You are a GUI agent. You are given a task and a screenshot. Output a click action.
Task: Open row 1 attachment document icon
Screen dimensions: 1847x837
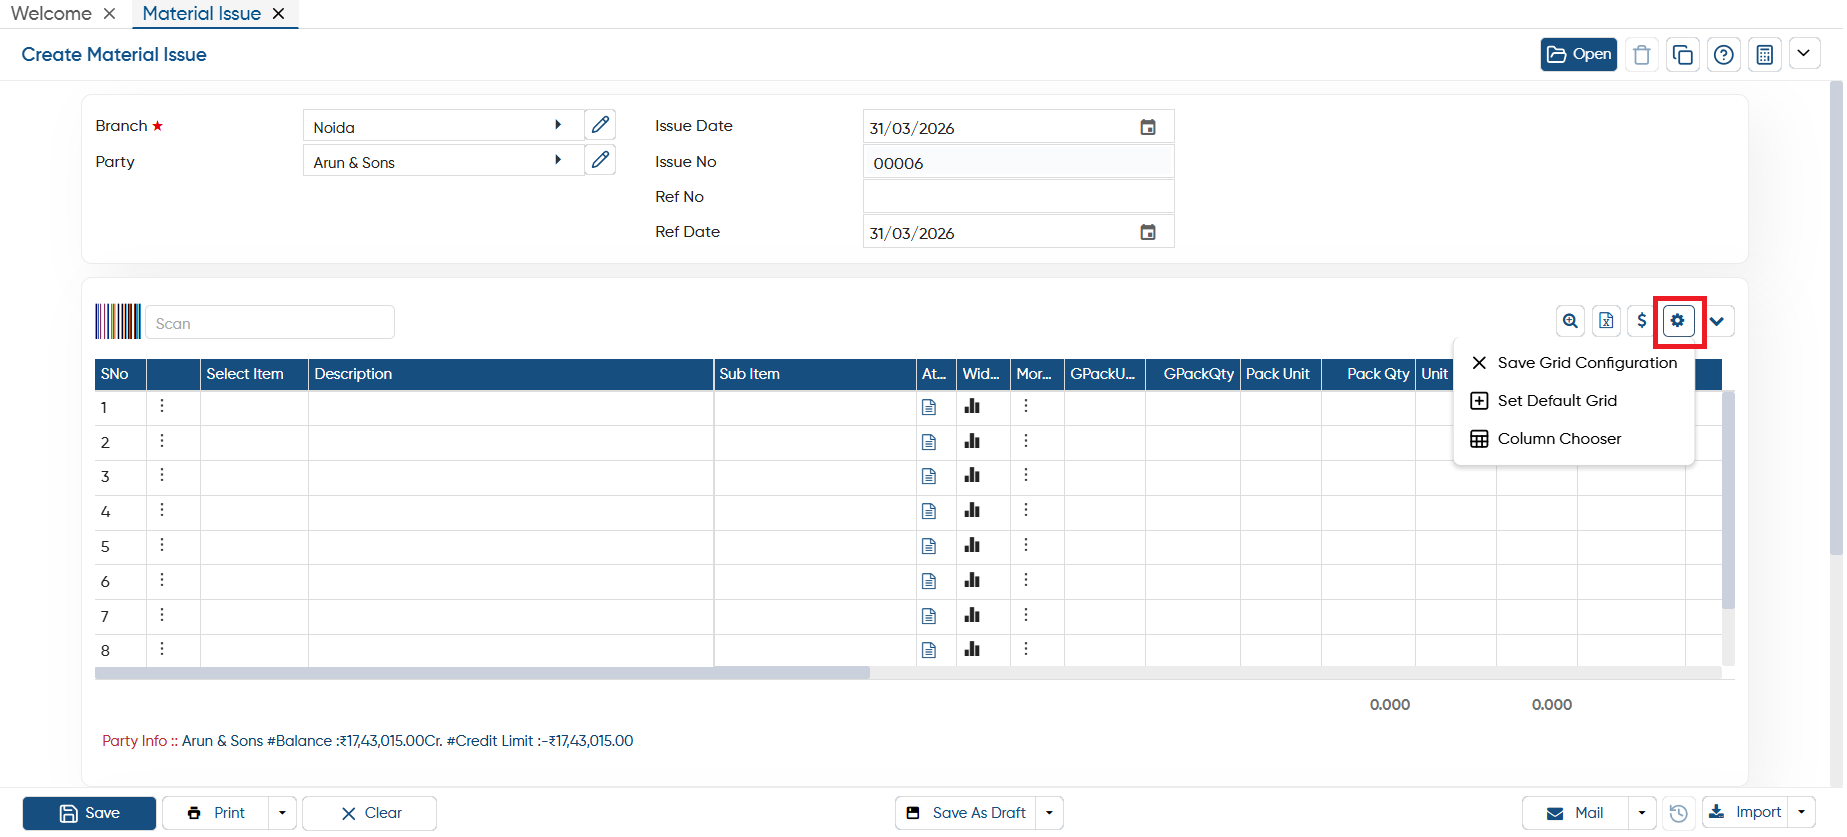click(929, 407)
